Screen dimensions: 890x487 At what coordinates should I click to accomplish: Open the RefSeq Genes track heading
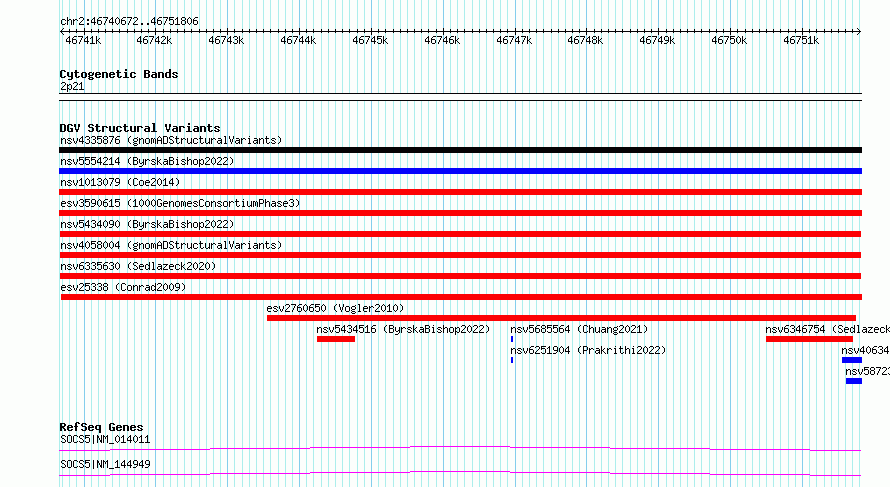pos(101,427)
